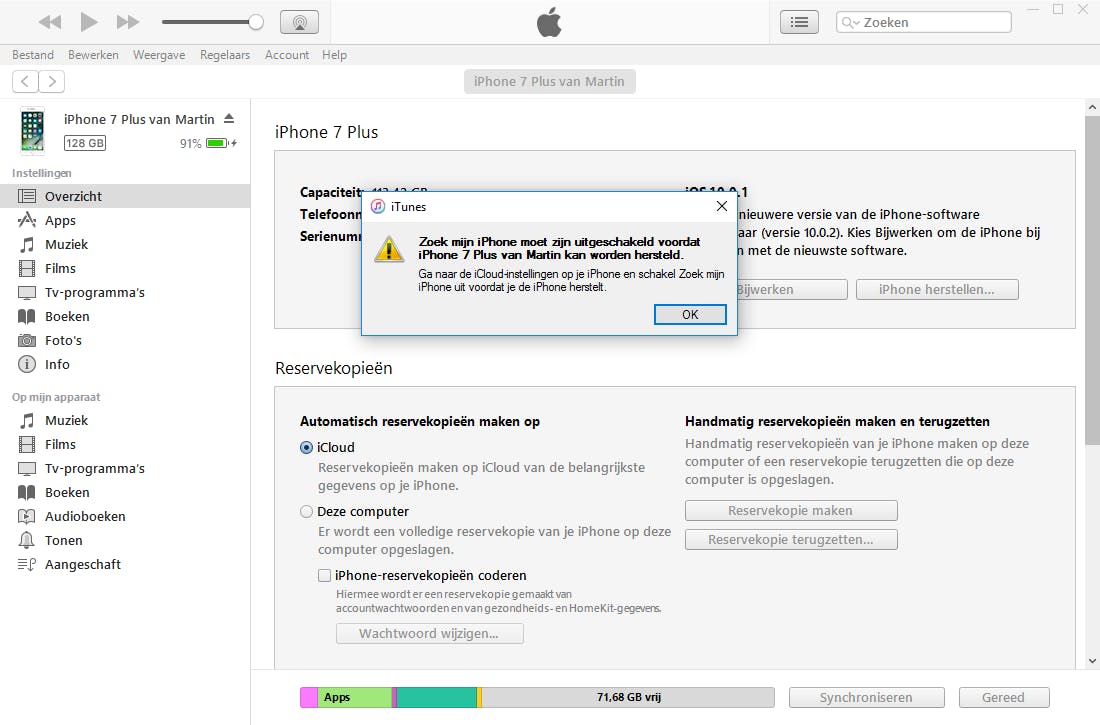
Task: Click the Reservekopie maken button
Action: (x=791, y=510)
